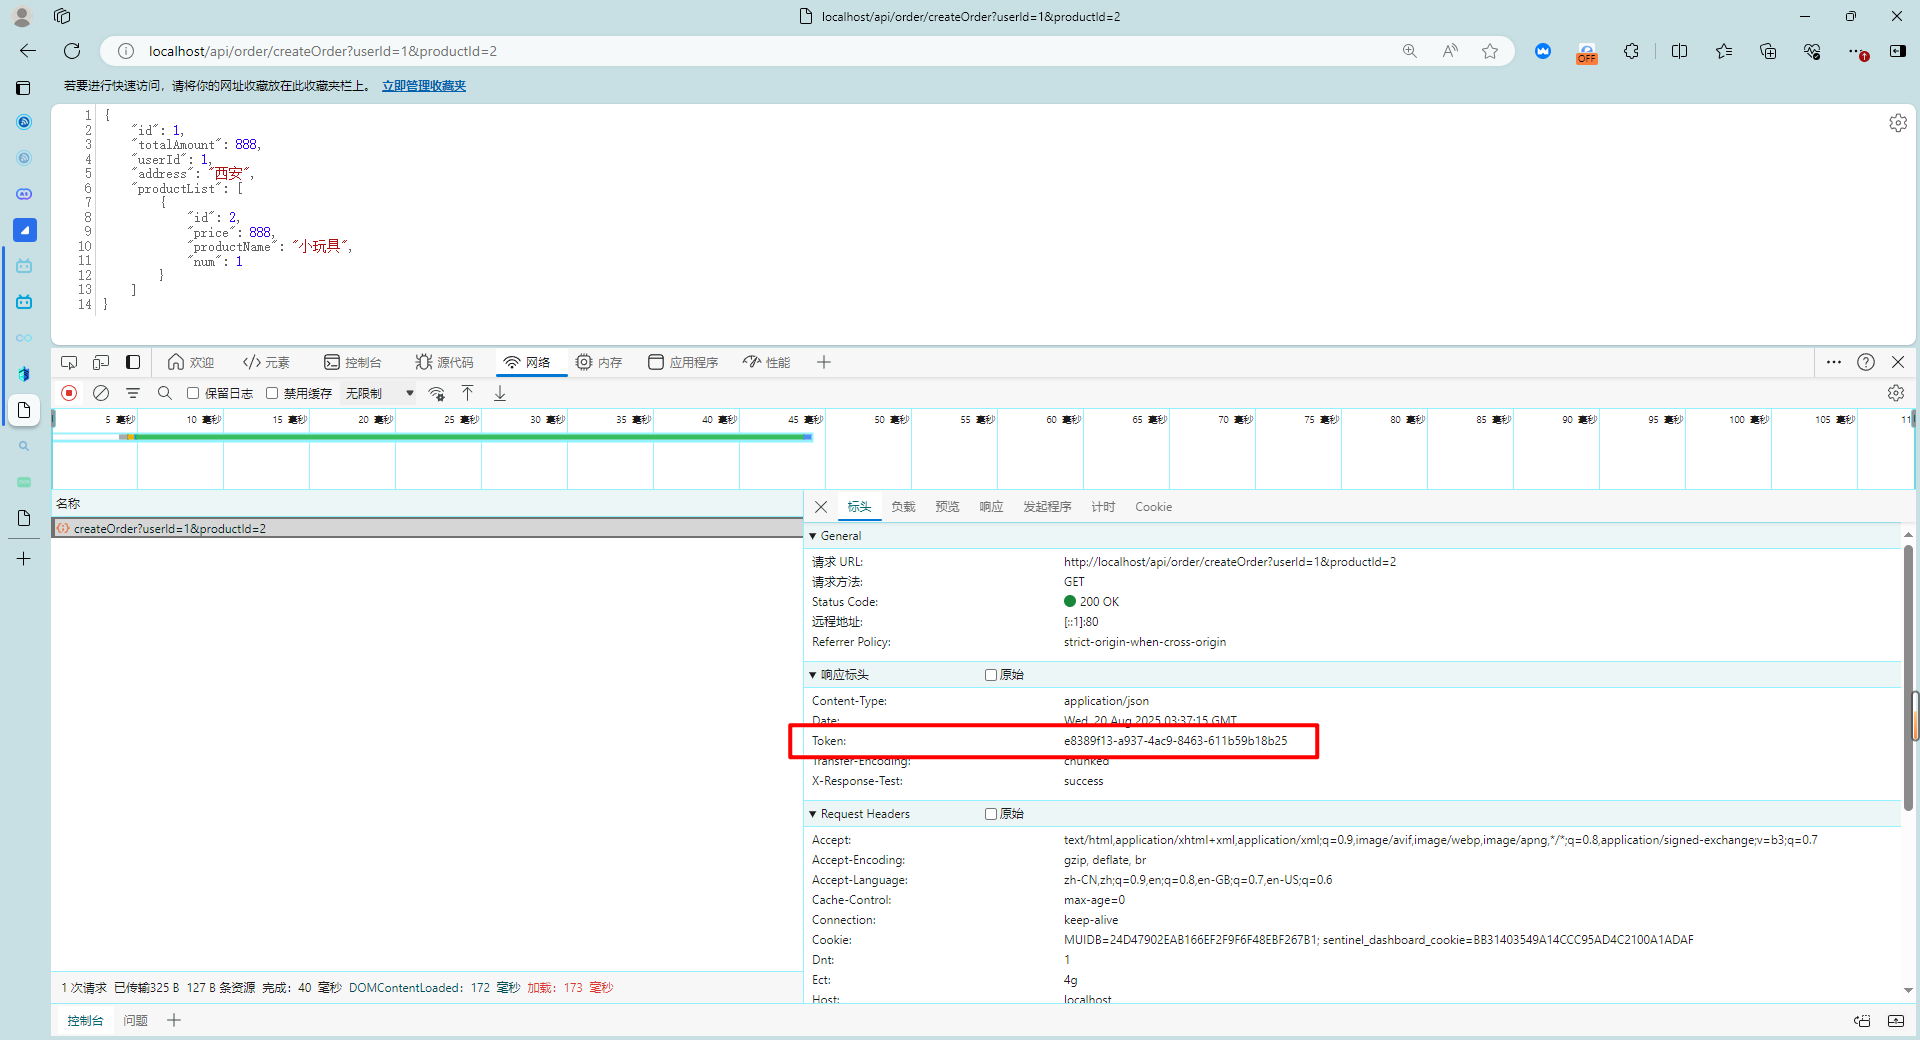Export HAR with the download arrow
This screenshot has width=1920, height=1040.
[x=500, y=393]
